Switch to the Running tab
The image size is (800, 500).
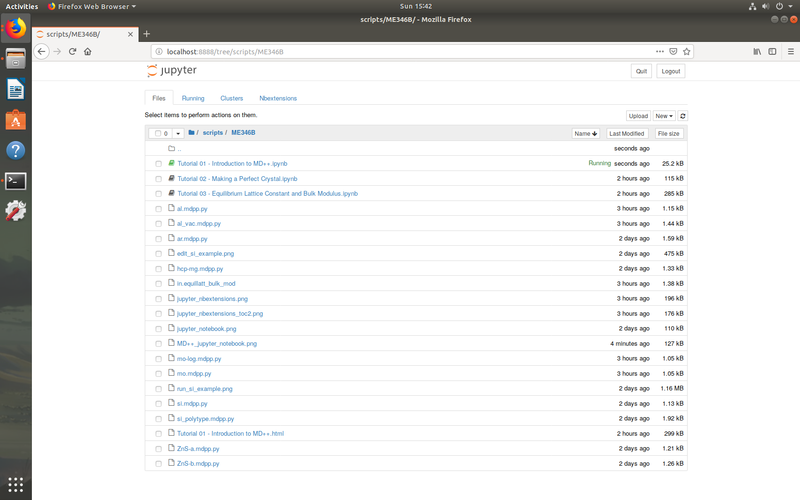pyautogui.click(x=193, y=98)
